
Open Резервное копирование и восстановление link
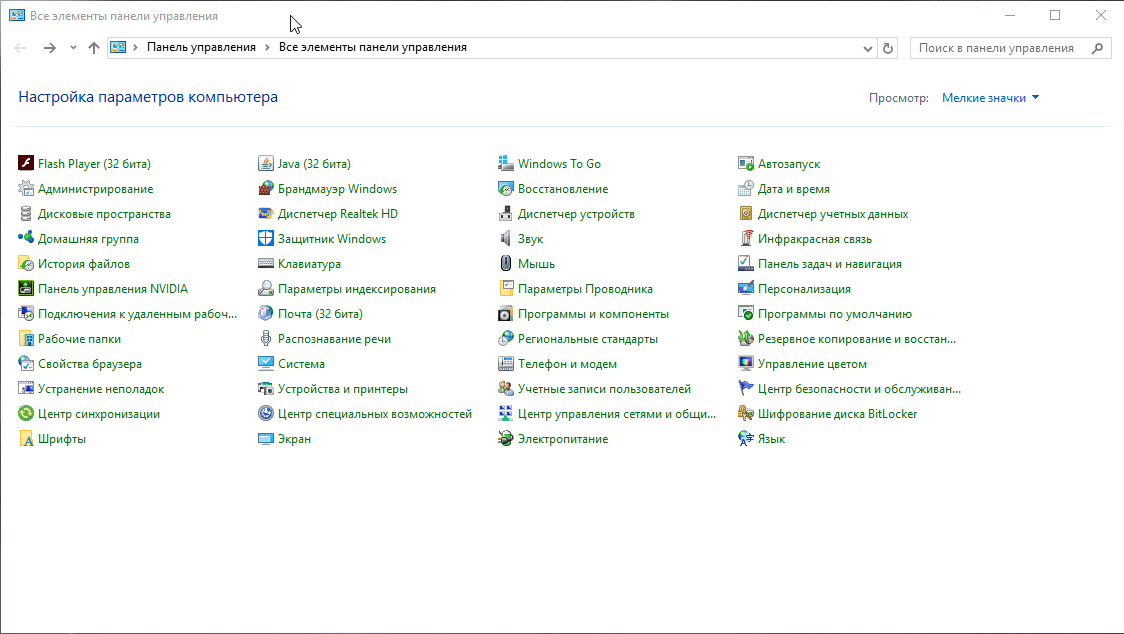click(x=857, y=339)
